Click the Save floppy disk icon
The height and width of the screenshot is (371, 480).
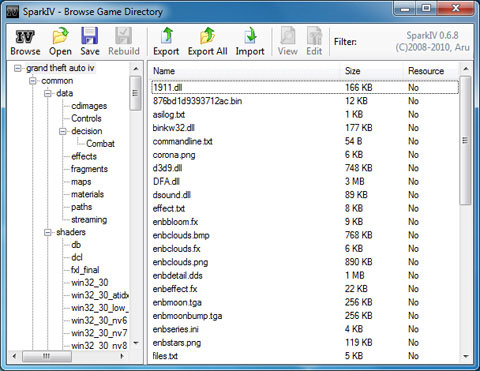pos(90,36)
